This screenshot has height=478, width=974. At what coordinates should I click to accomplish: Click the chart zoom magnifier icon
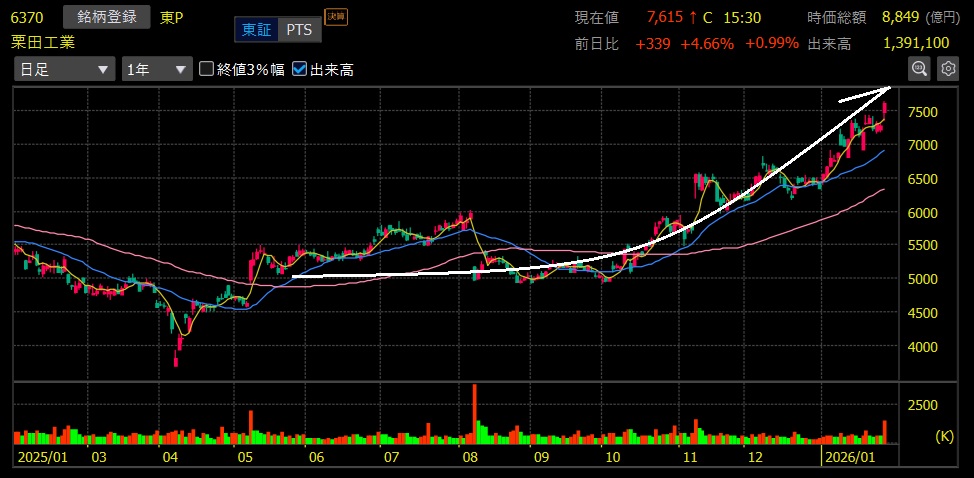coord(918,68)
